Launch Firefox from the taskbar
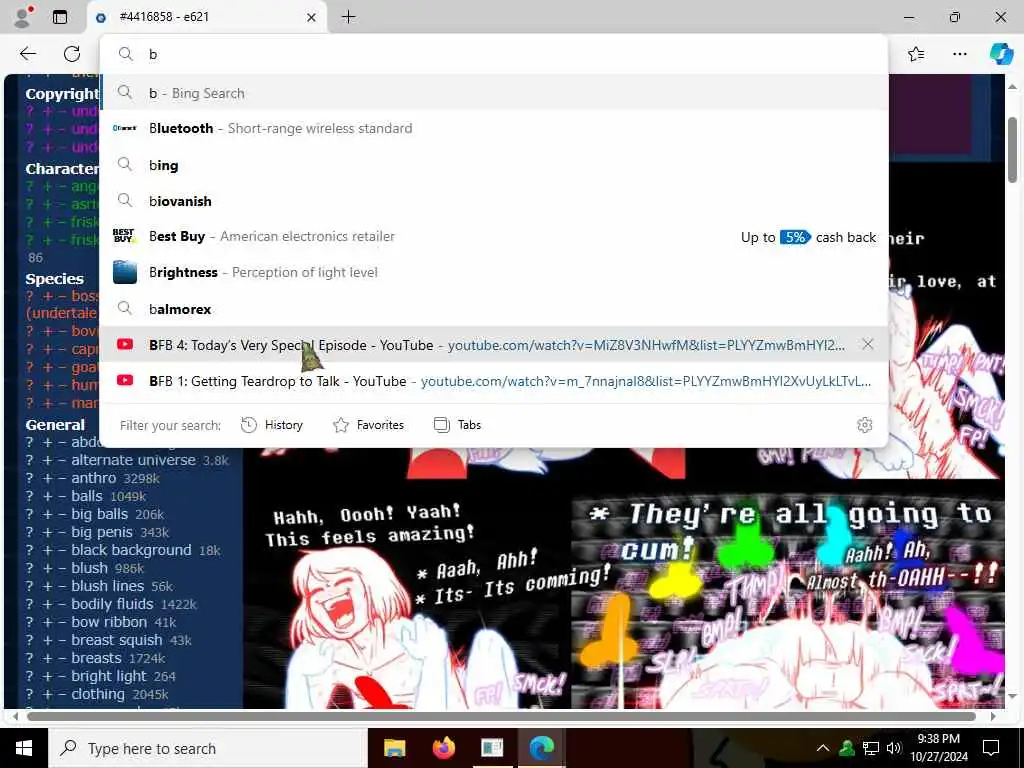1024x768 pixels. point(443,748)
